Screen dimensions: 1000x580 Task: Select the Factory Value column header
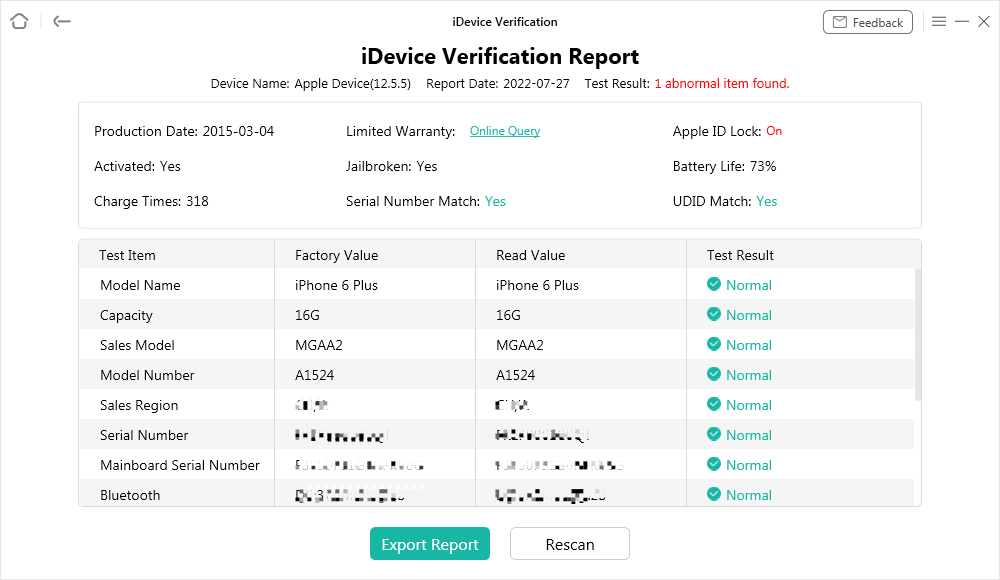coord(337,255)
